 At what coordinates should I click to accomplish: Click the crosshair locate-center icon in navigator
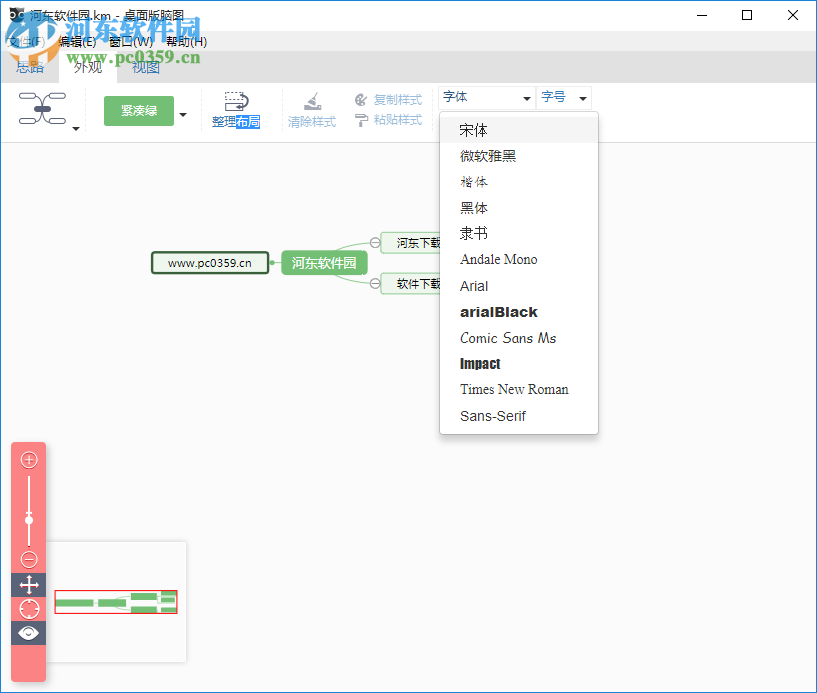[x=28, y=608]
